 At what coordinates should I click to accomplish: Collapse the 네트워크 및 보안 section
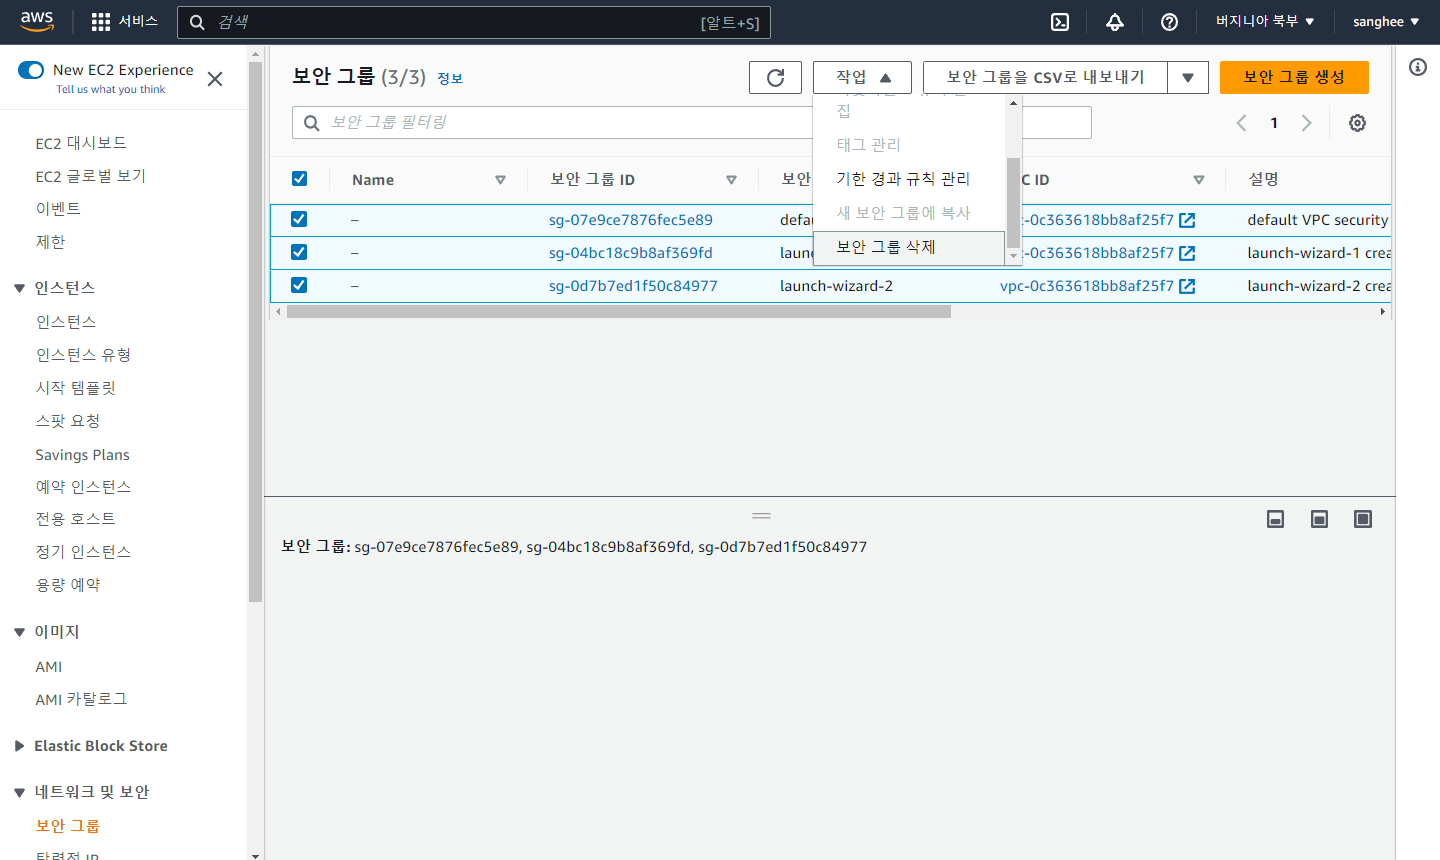pyautogui.click(x=19, y=792)
